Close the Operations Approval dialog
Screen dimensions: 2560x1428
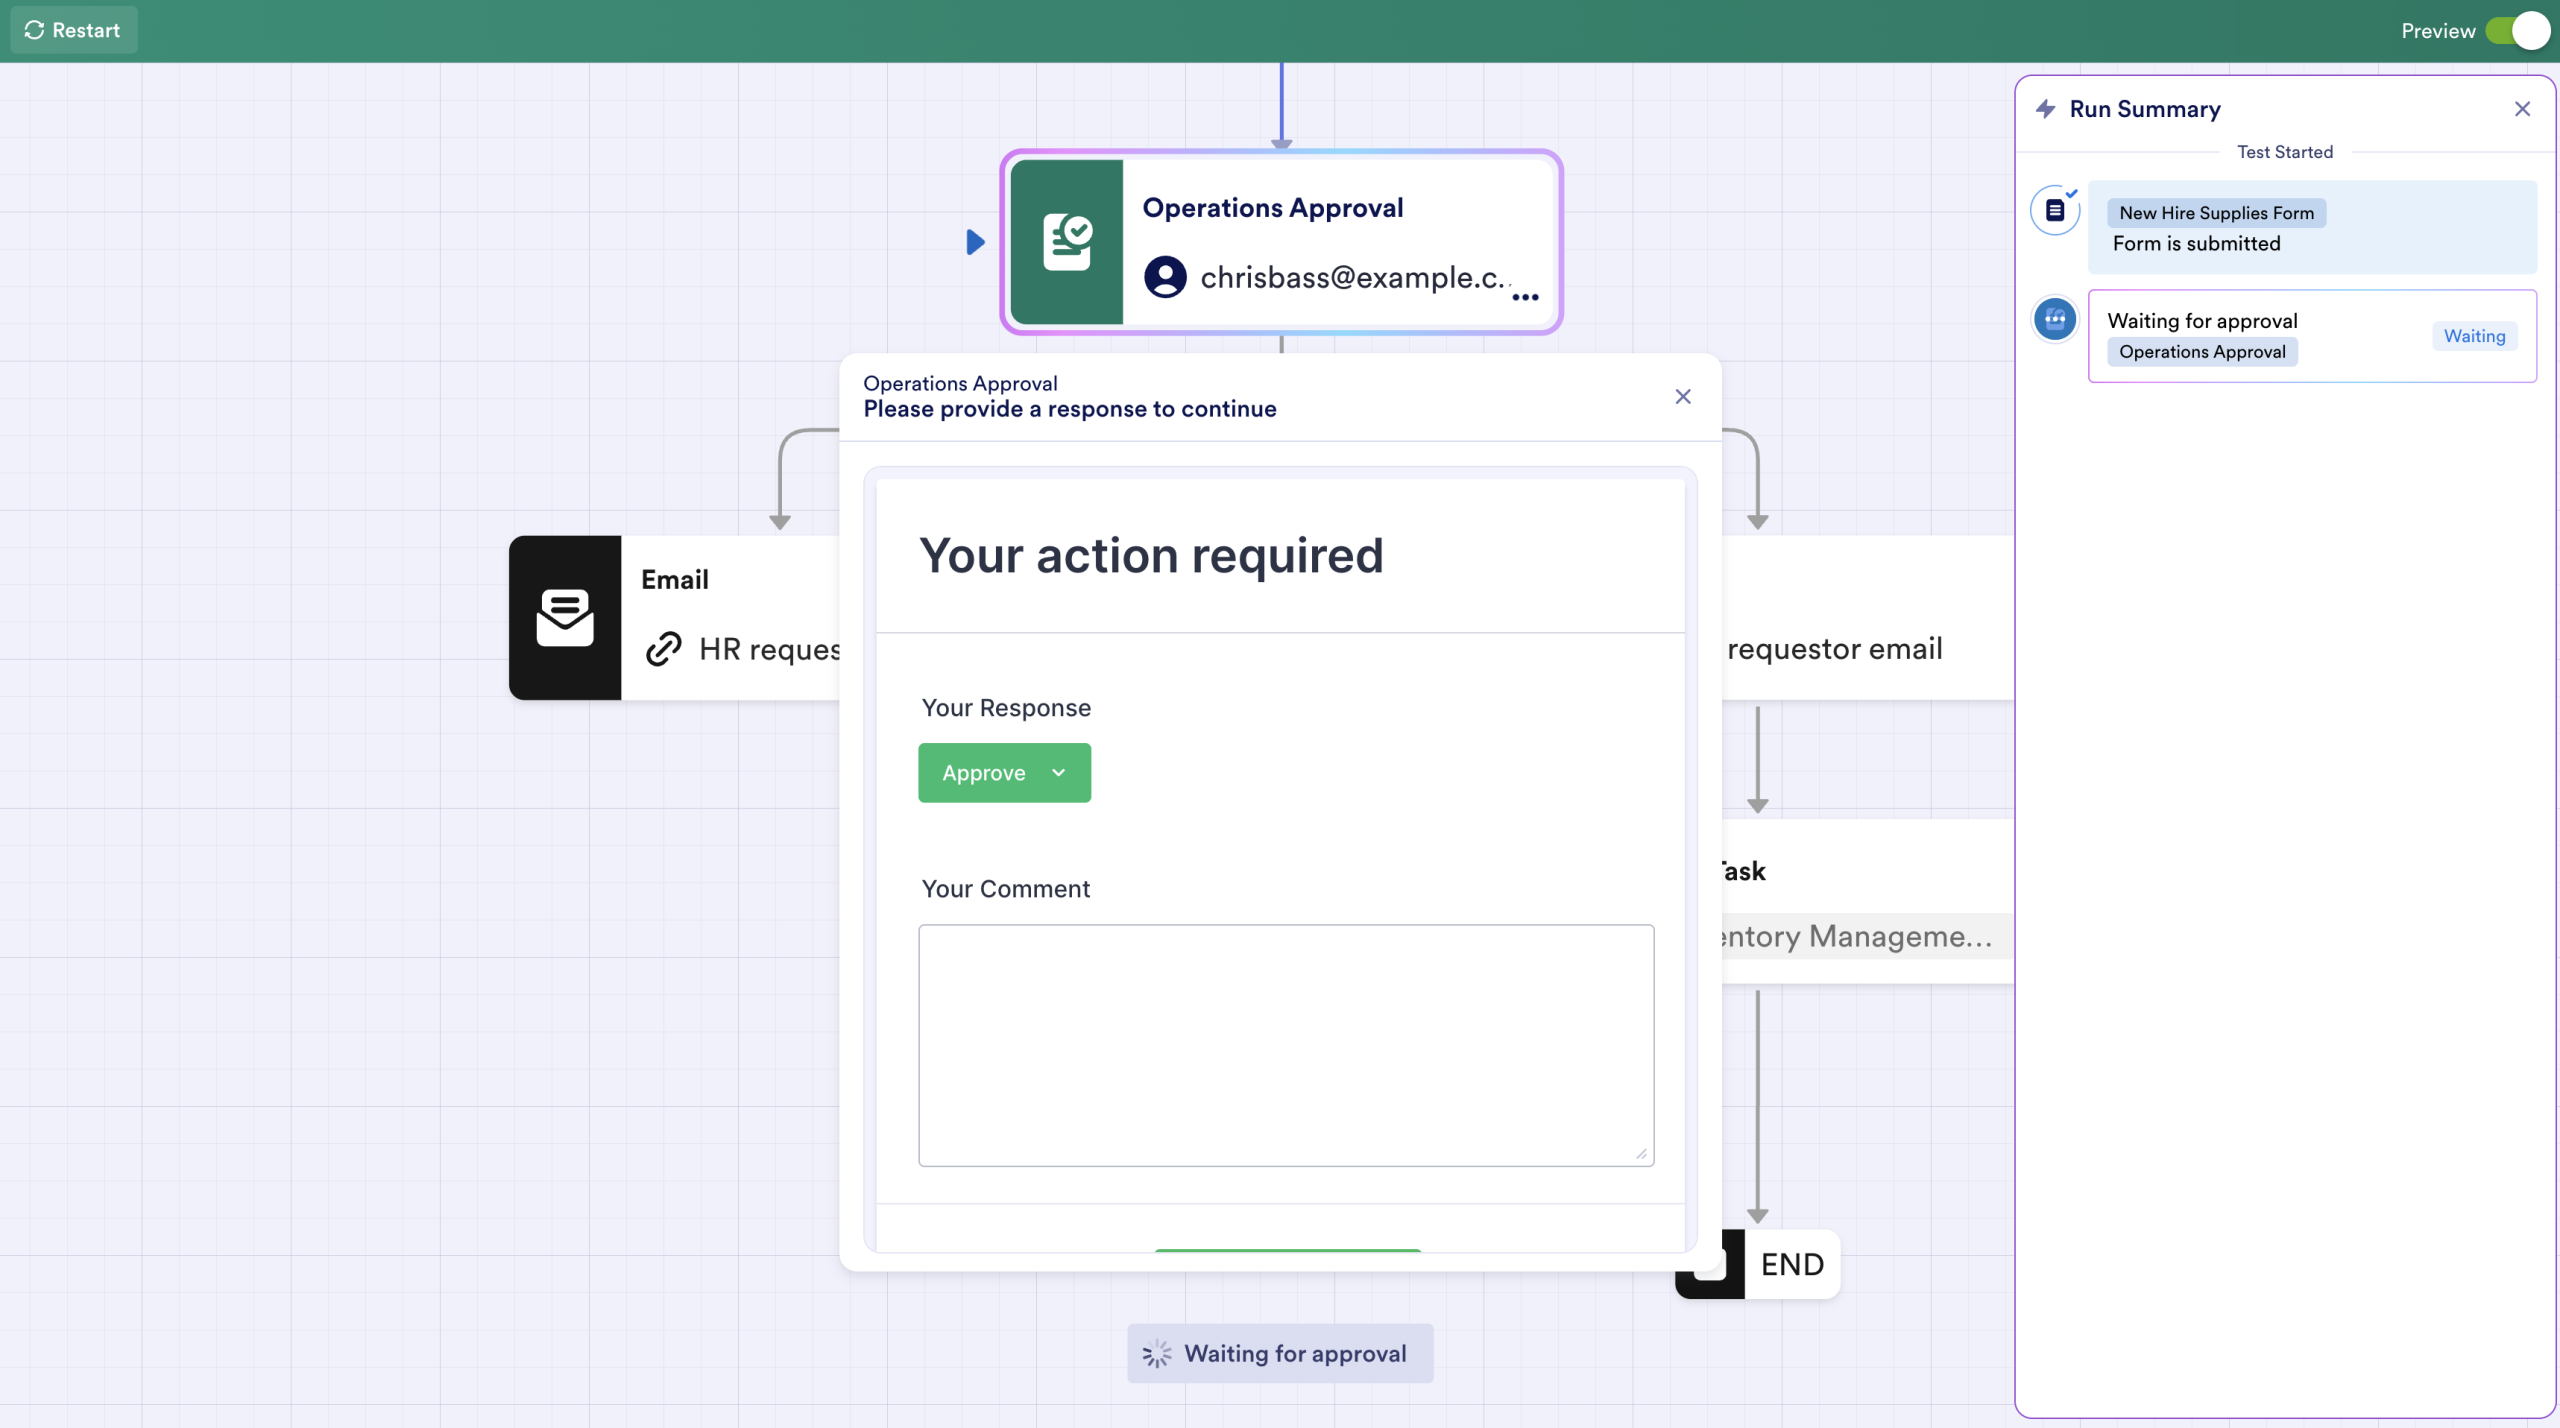1681,396
